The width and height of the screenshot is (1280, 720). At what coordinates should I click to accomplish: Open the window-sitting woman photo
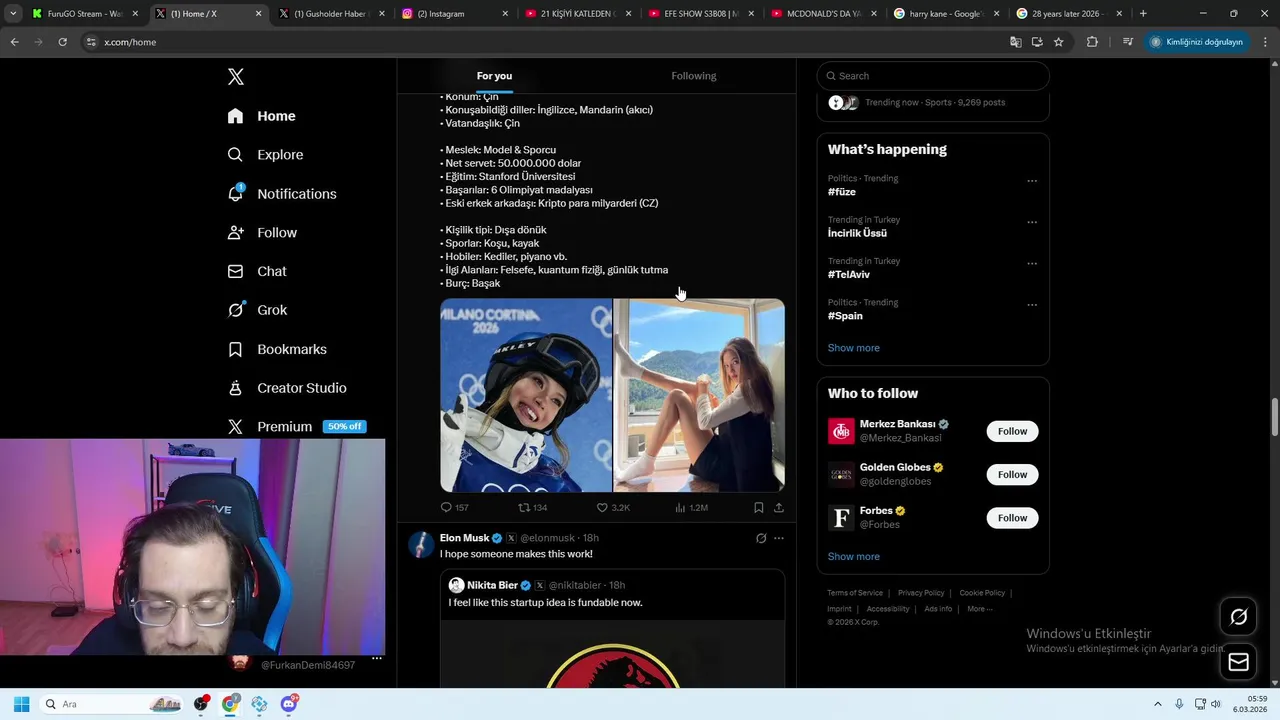(699, 395)
